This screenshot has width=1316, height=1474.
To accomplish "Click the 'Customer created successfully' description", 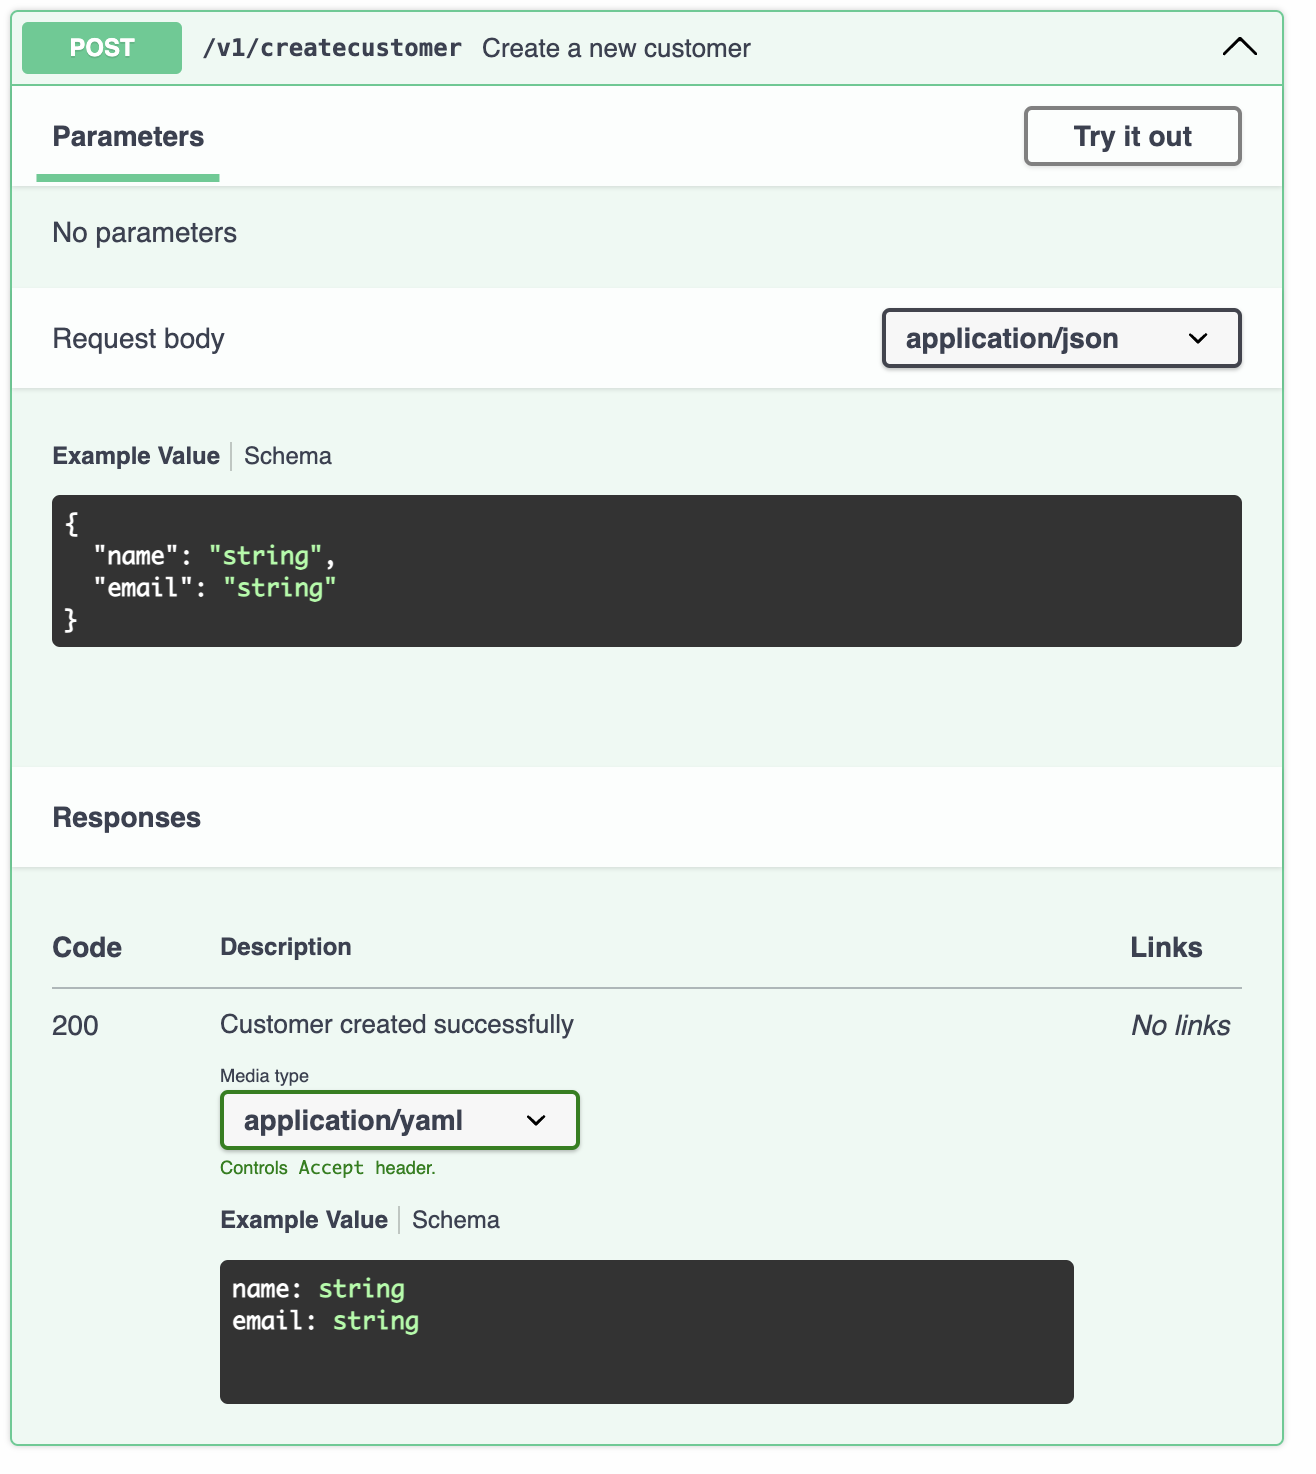I will [x=397, y=1025].
